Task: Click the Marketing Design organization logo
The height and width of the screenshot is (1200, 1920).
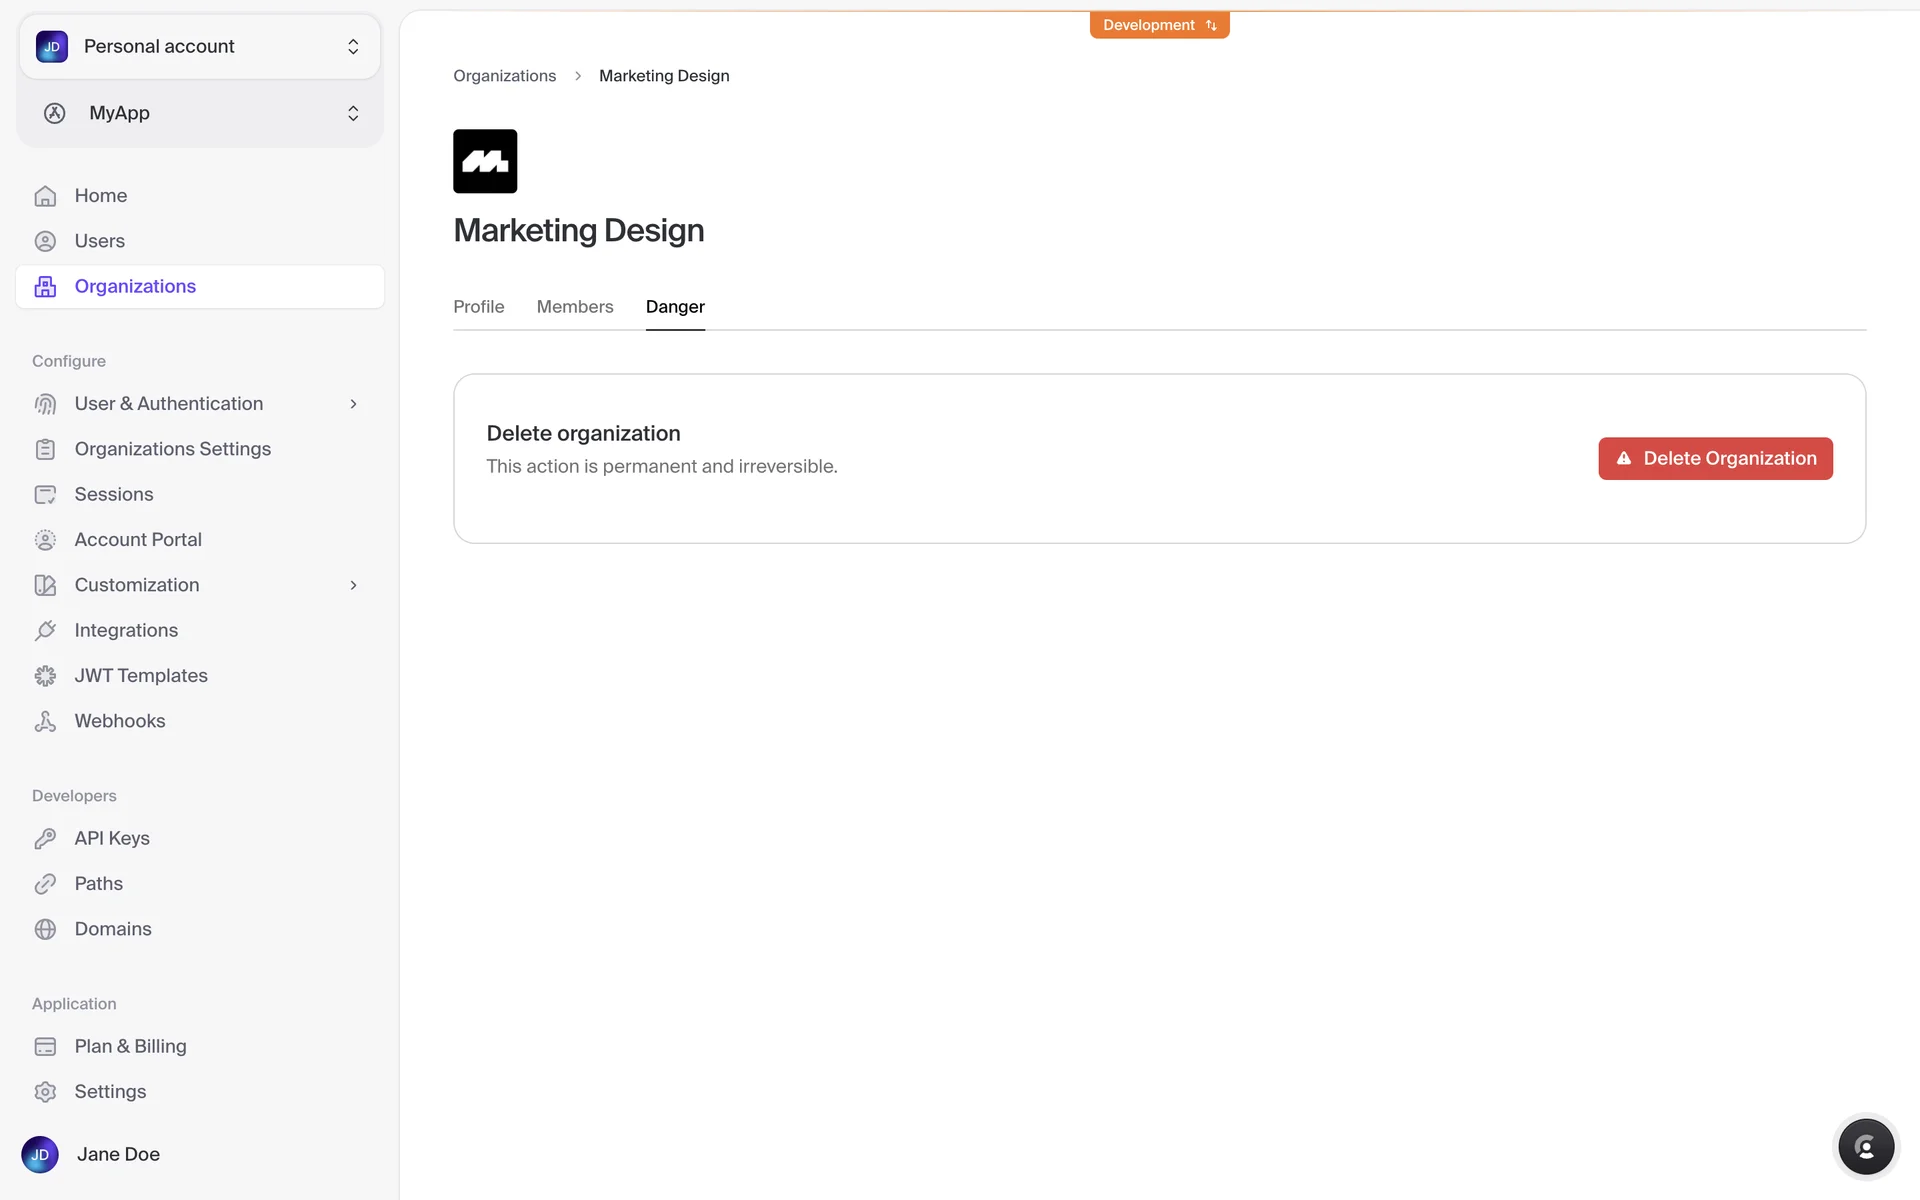Action: (x=485, y=161)
